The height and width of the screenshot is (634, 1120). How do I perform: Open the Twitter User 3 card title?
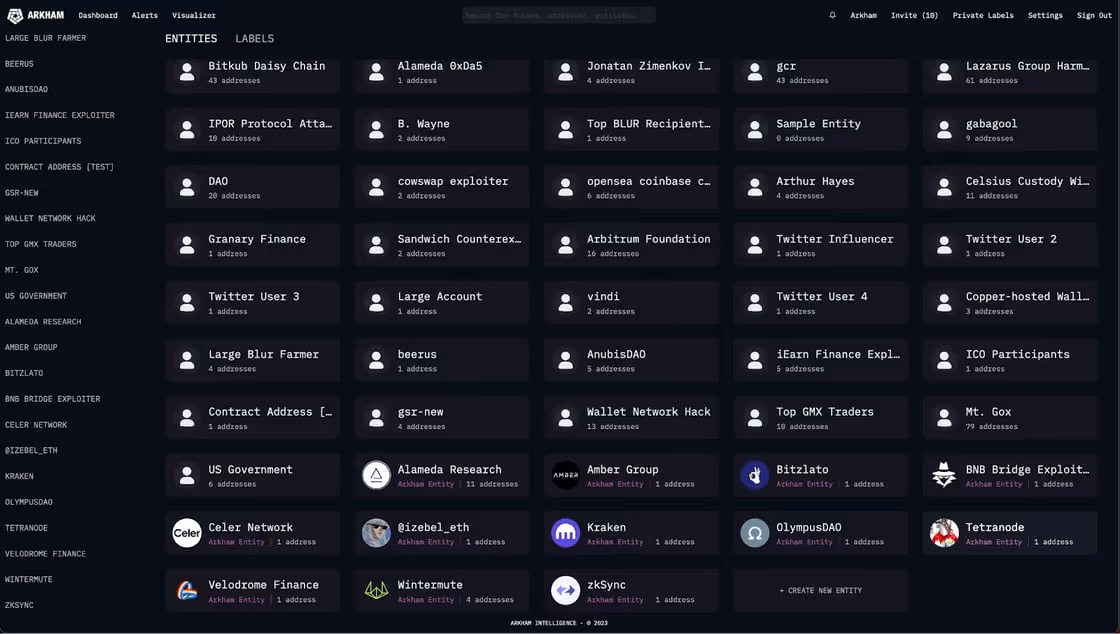tap(254, 296)
